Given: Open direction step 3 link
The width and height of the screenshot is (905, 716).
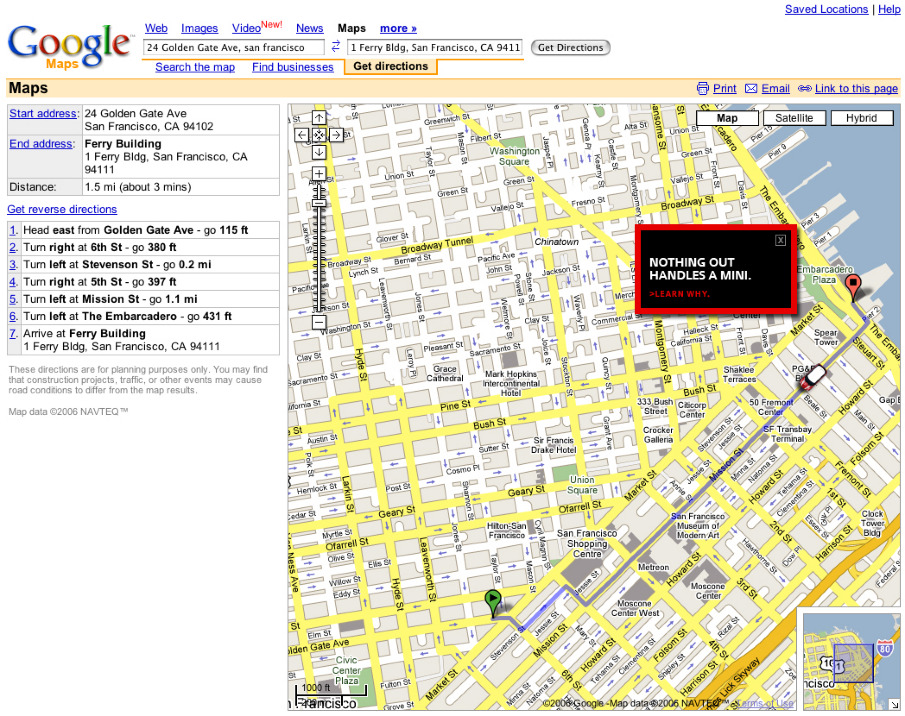Looking at the screenshot, I should [13, 265].
